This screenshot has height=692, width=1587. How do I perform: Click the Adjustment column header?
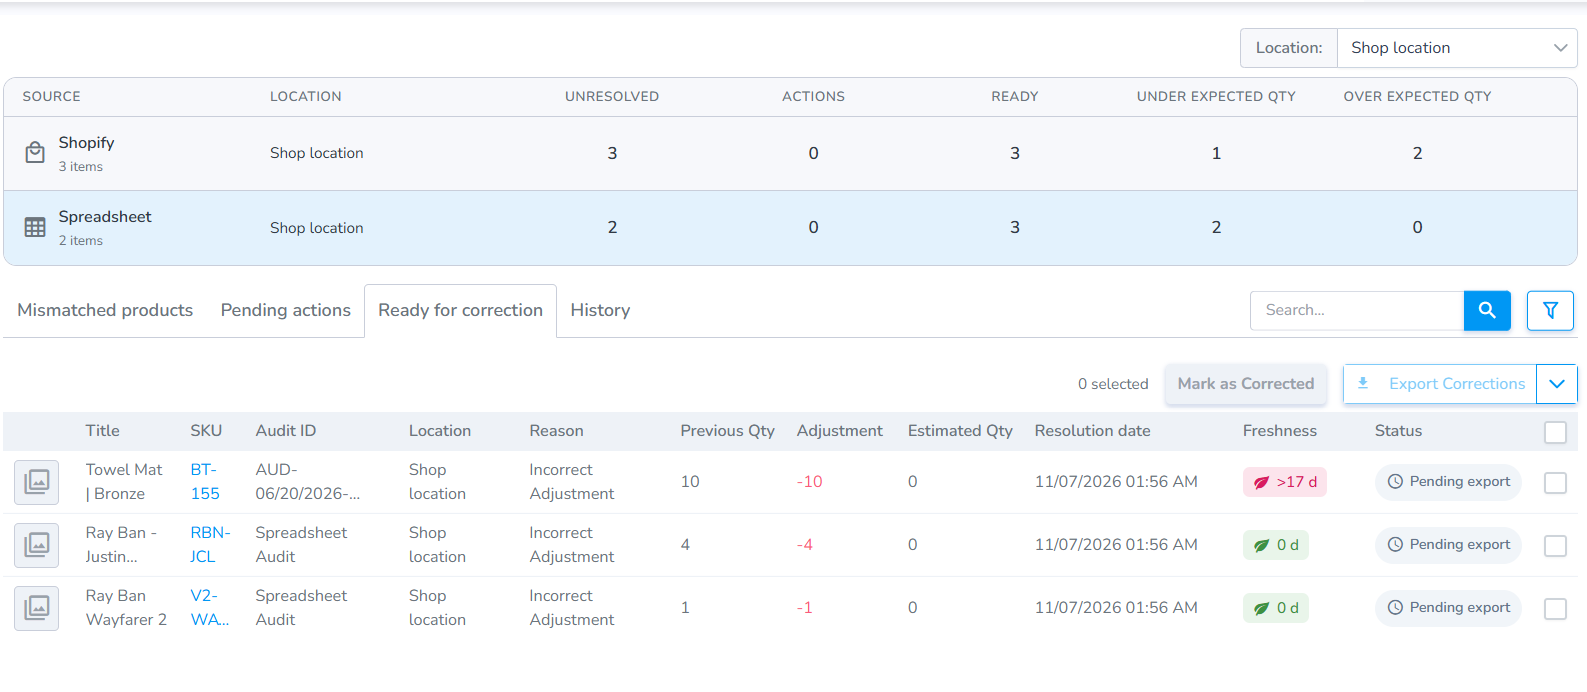click(x=839, y=431)
